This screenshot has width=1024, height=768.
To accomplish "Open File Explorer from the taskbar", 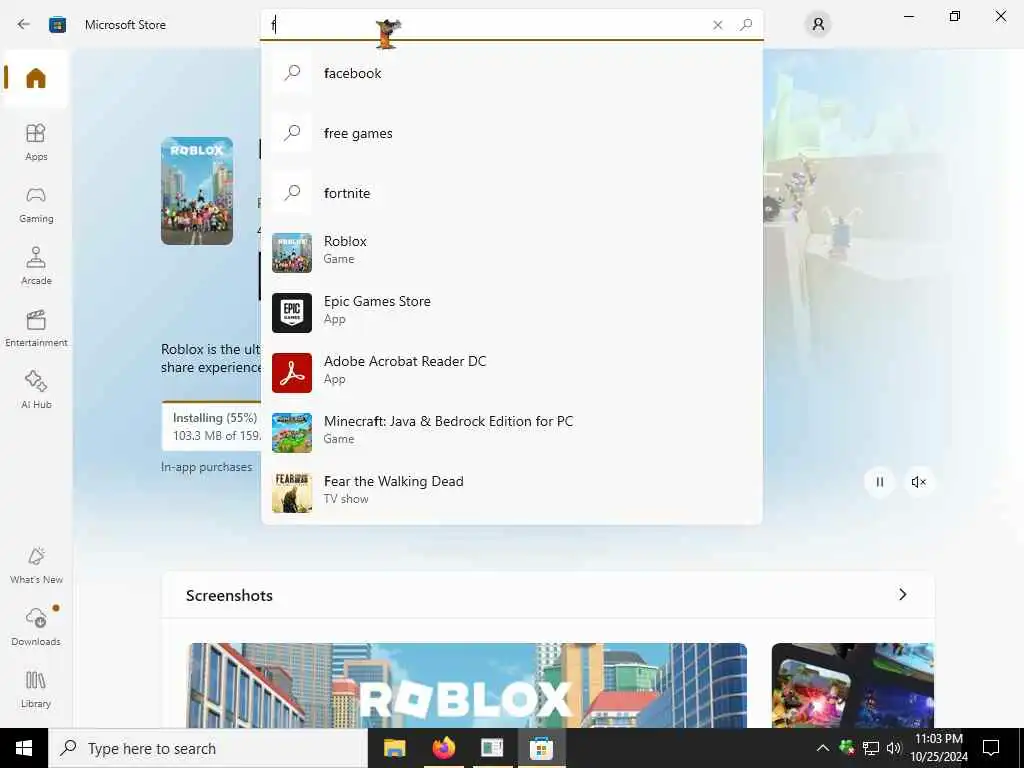I will click(394, 748).
